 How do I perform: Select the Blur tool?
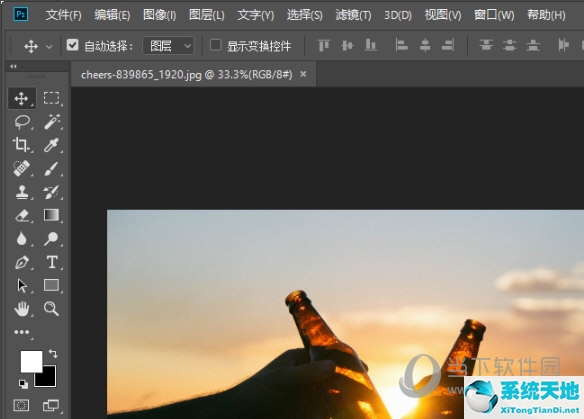(x=22, y=239)
